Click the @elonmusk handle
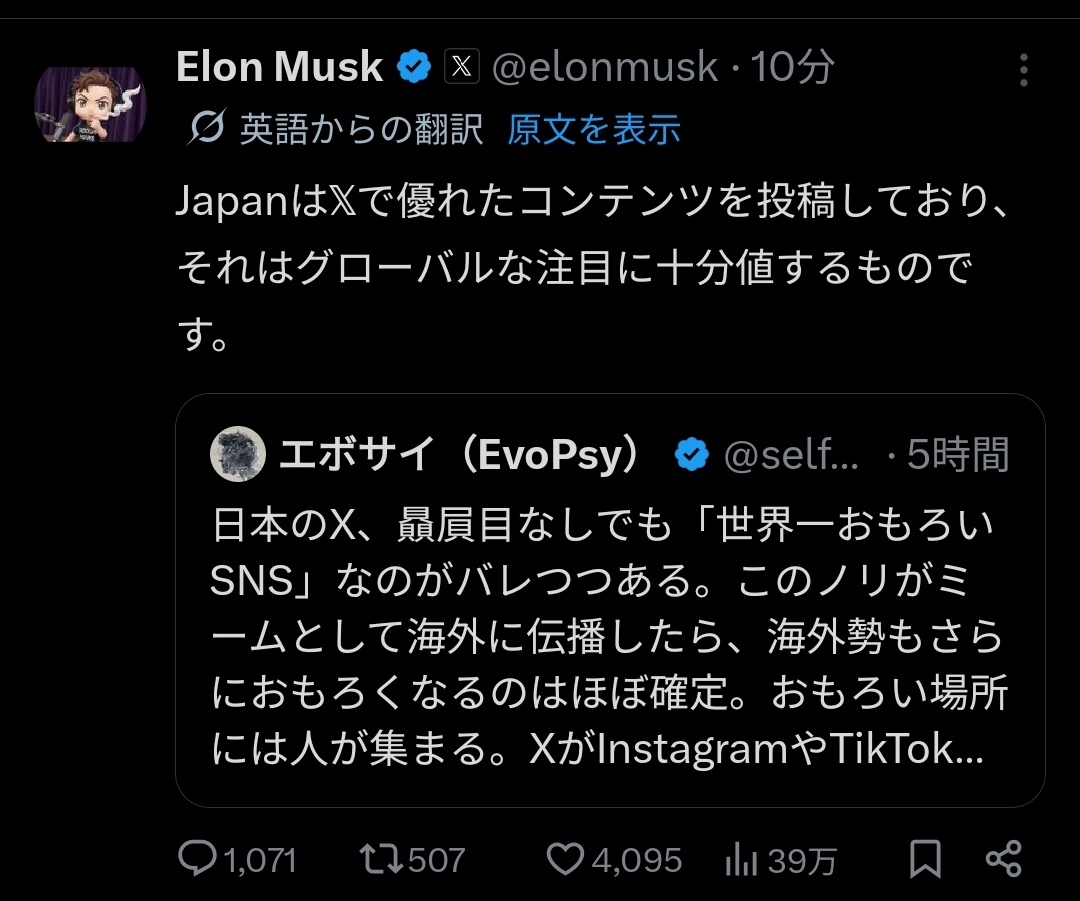This screenshot has width=1080, height=901. (x=607, y=68)
